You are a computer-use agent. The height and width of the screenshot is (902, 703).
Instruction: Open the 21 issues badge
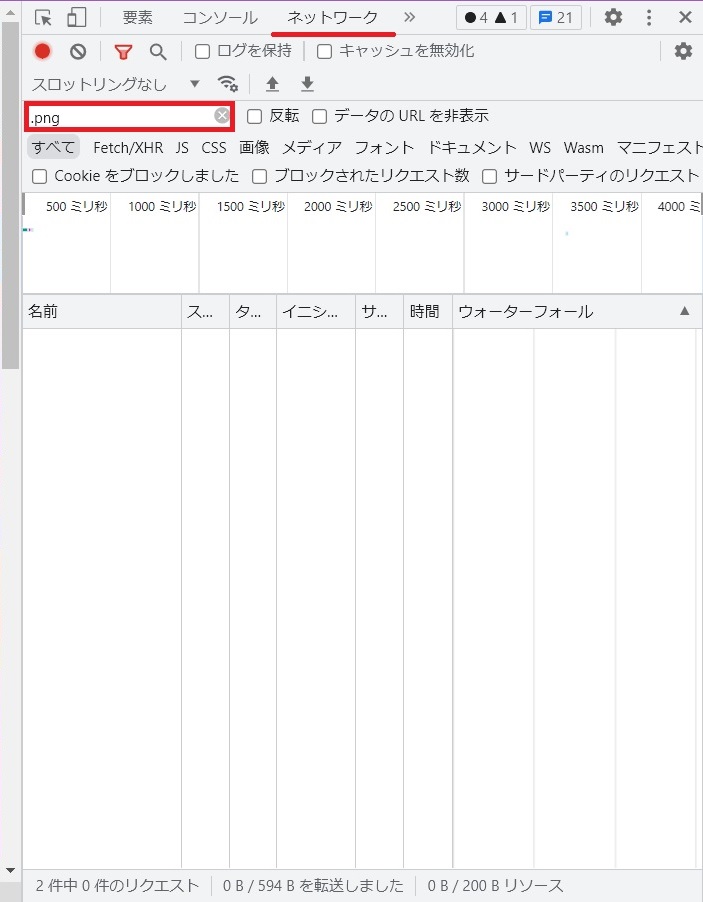coord(556,18)
